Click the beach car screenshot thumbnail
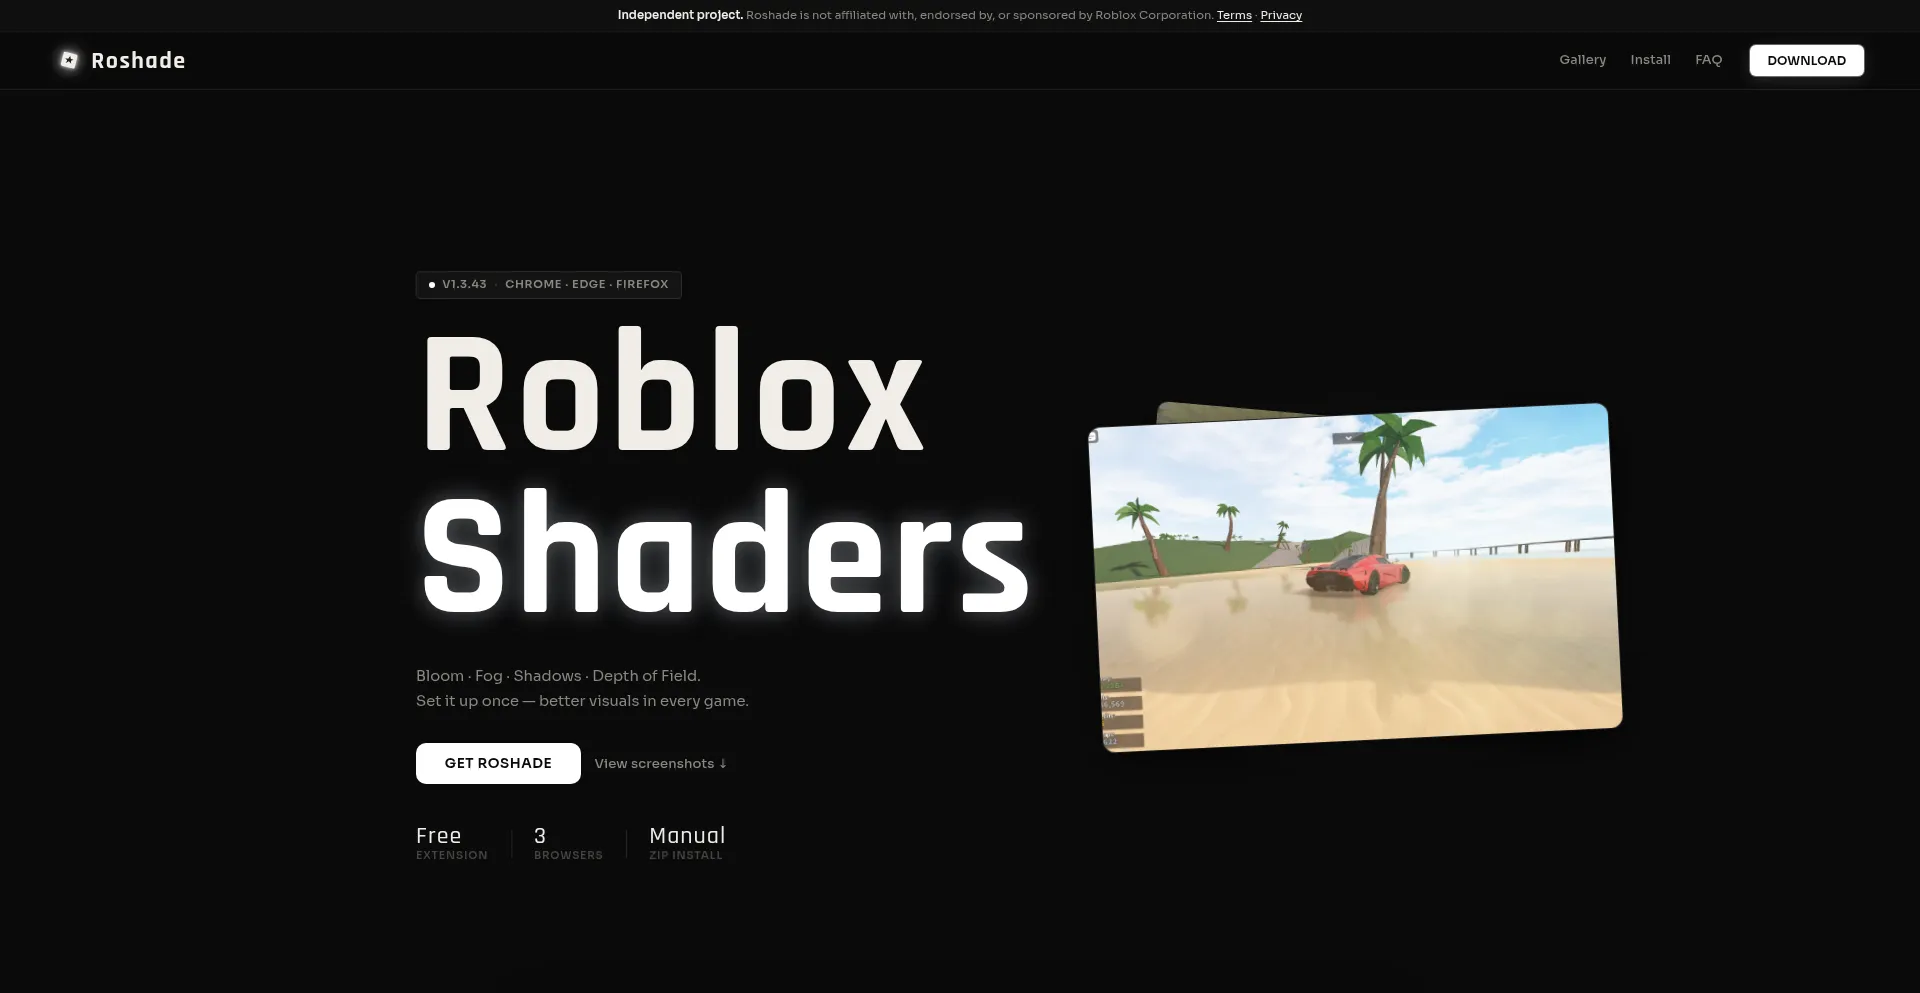The width and height of the screenshot is (1920, 993). 1355,577
